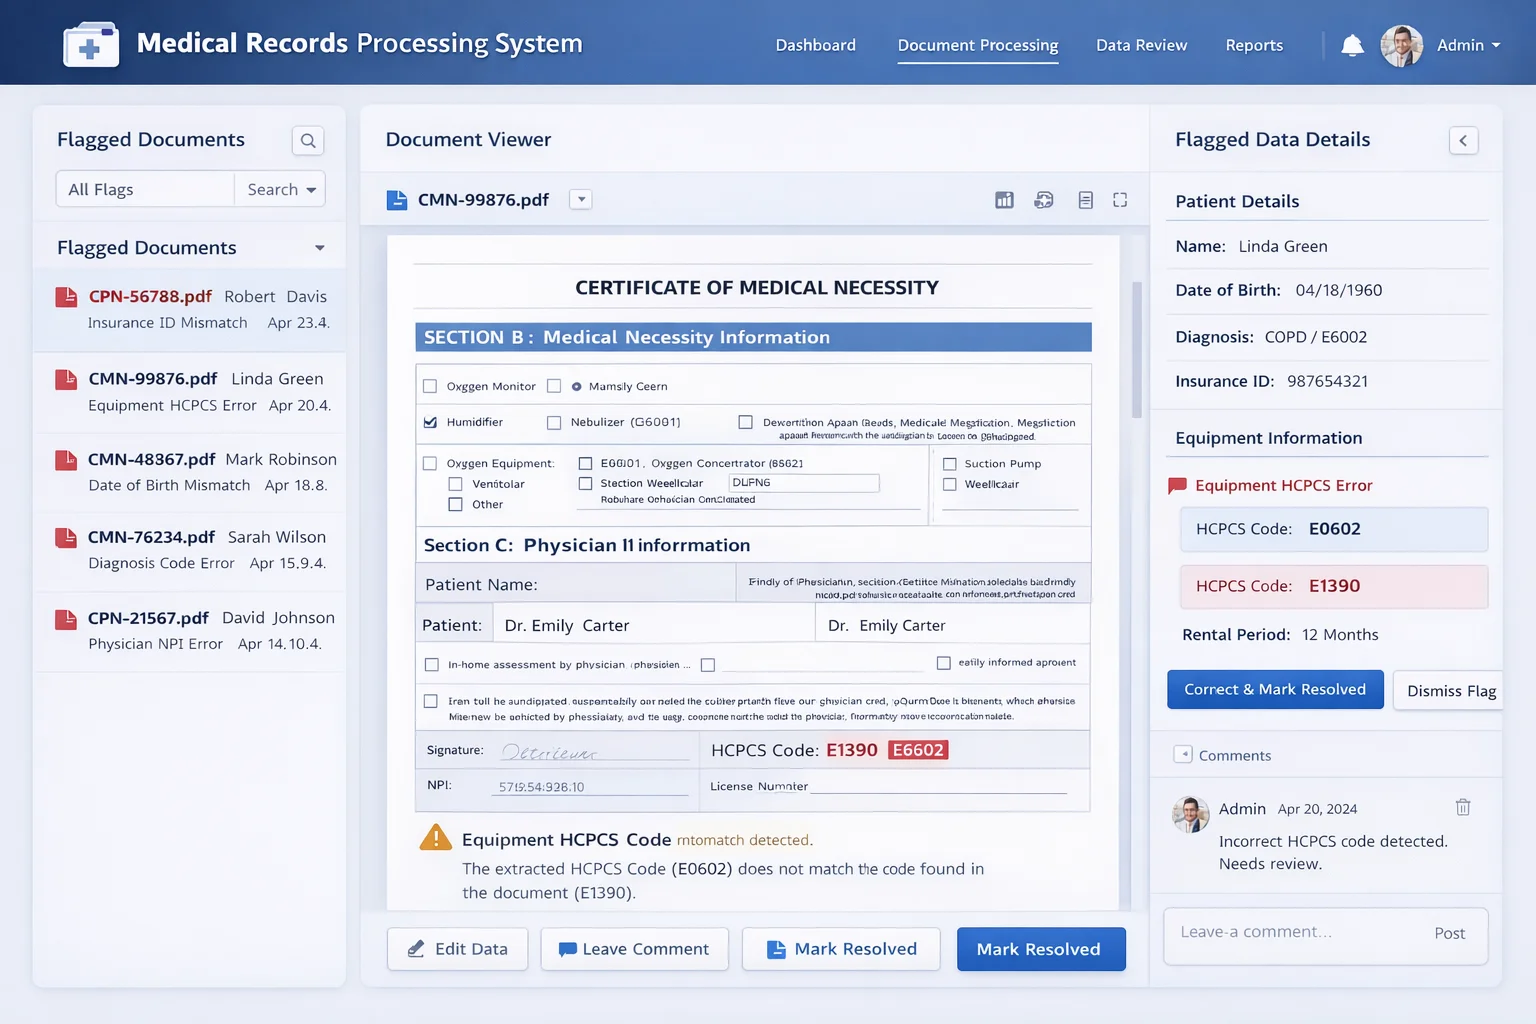Select HCPCS Code E1390 red highlighted row
Viewport: 1536px width, 1024px height.
pos(1334,586)
